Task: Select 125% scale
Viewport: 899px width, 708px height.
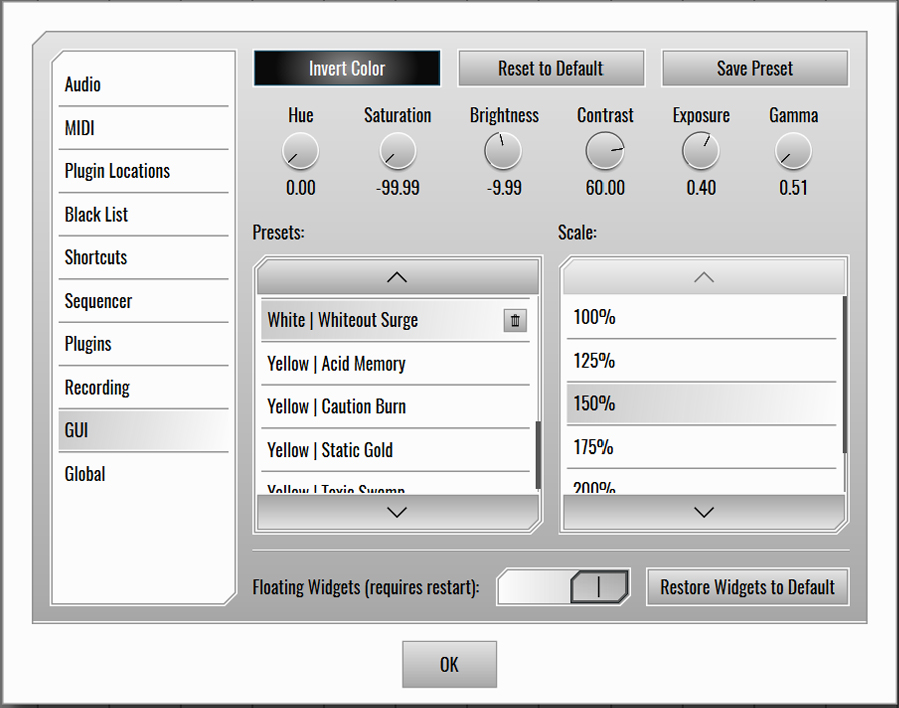Action: click(x=702, y=361)
